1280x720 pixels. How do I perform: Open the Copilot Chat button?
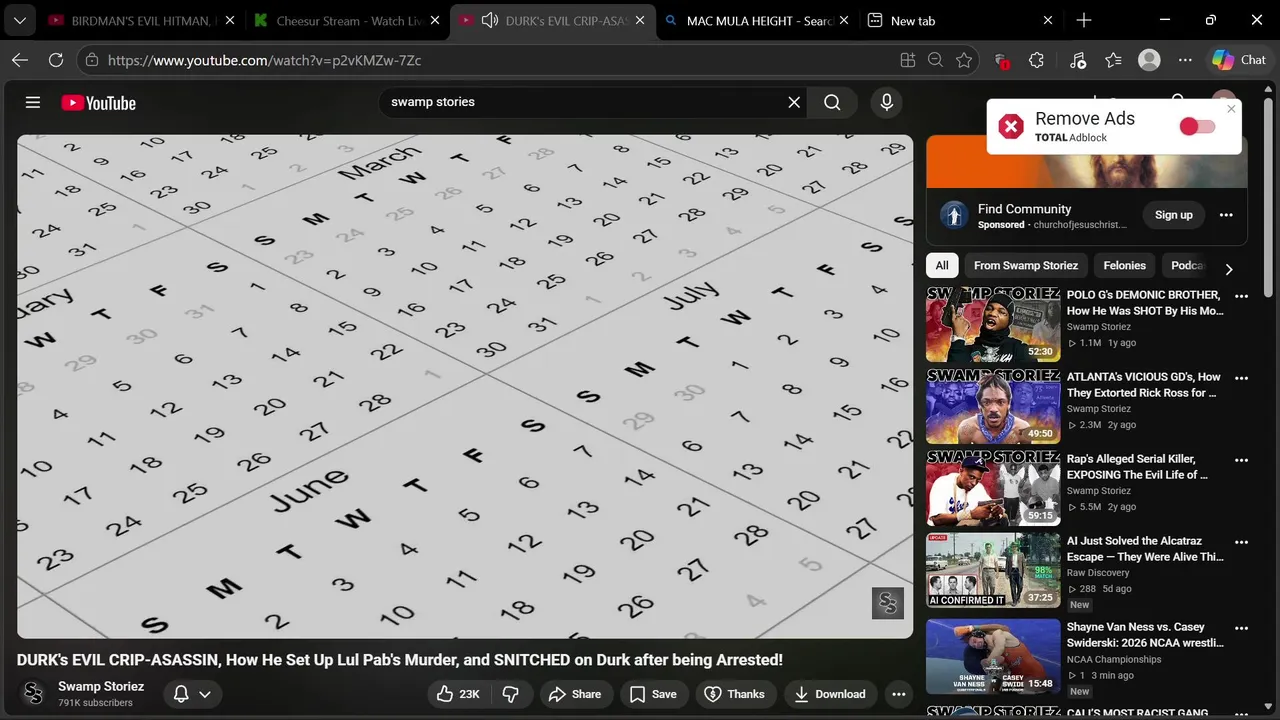coord(1239,60)
